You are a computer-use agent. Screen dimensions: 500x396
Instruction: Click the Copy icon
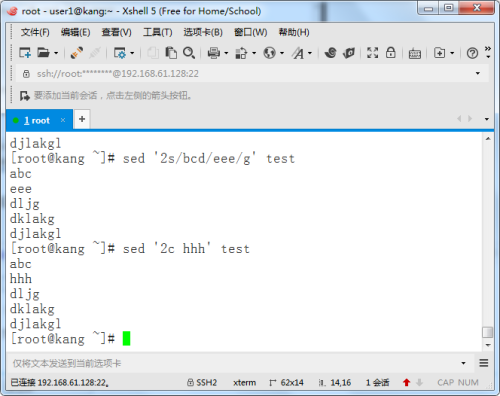(153, 53)
